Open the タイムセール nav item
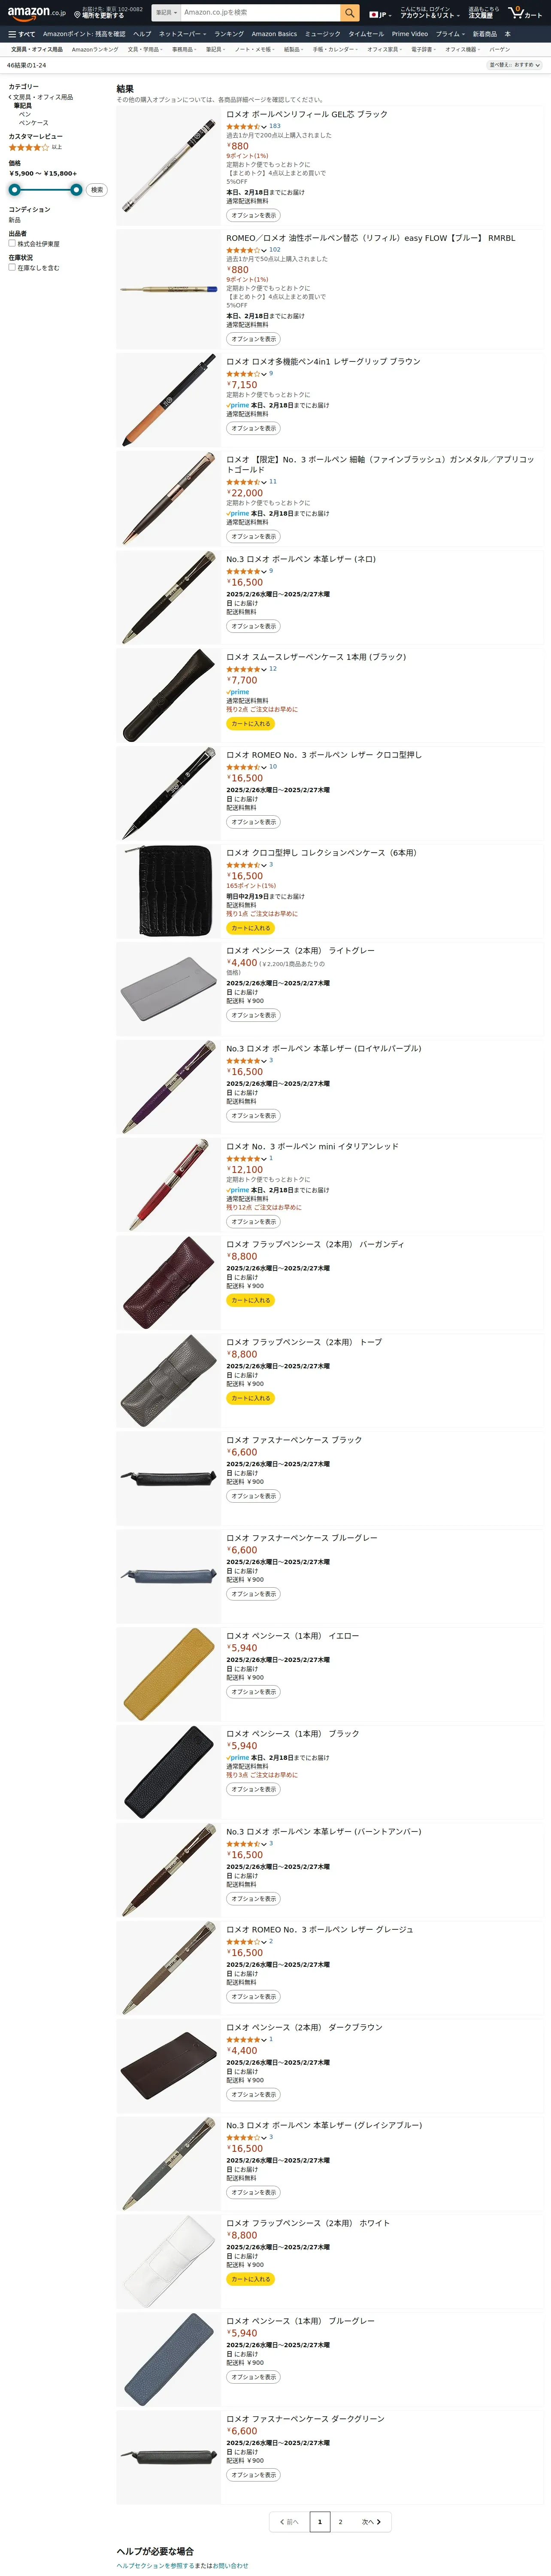 366,34
